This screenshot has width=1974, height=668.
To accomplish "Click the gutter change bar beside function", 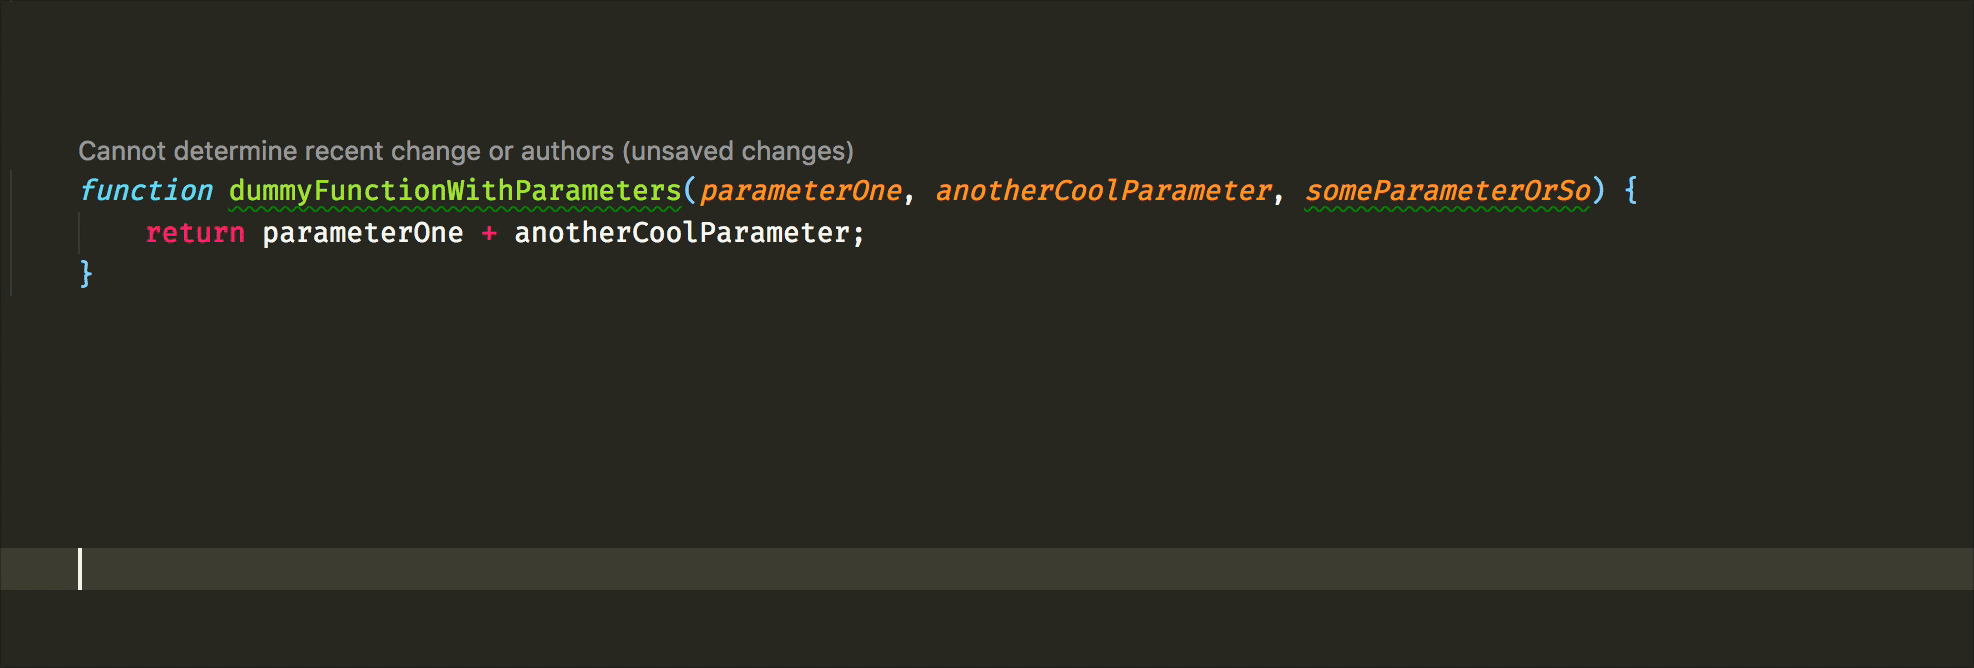I will [11, 232].
